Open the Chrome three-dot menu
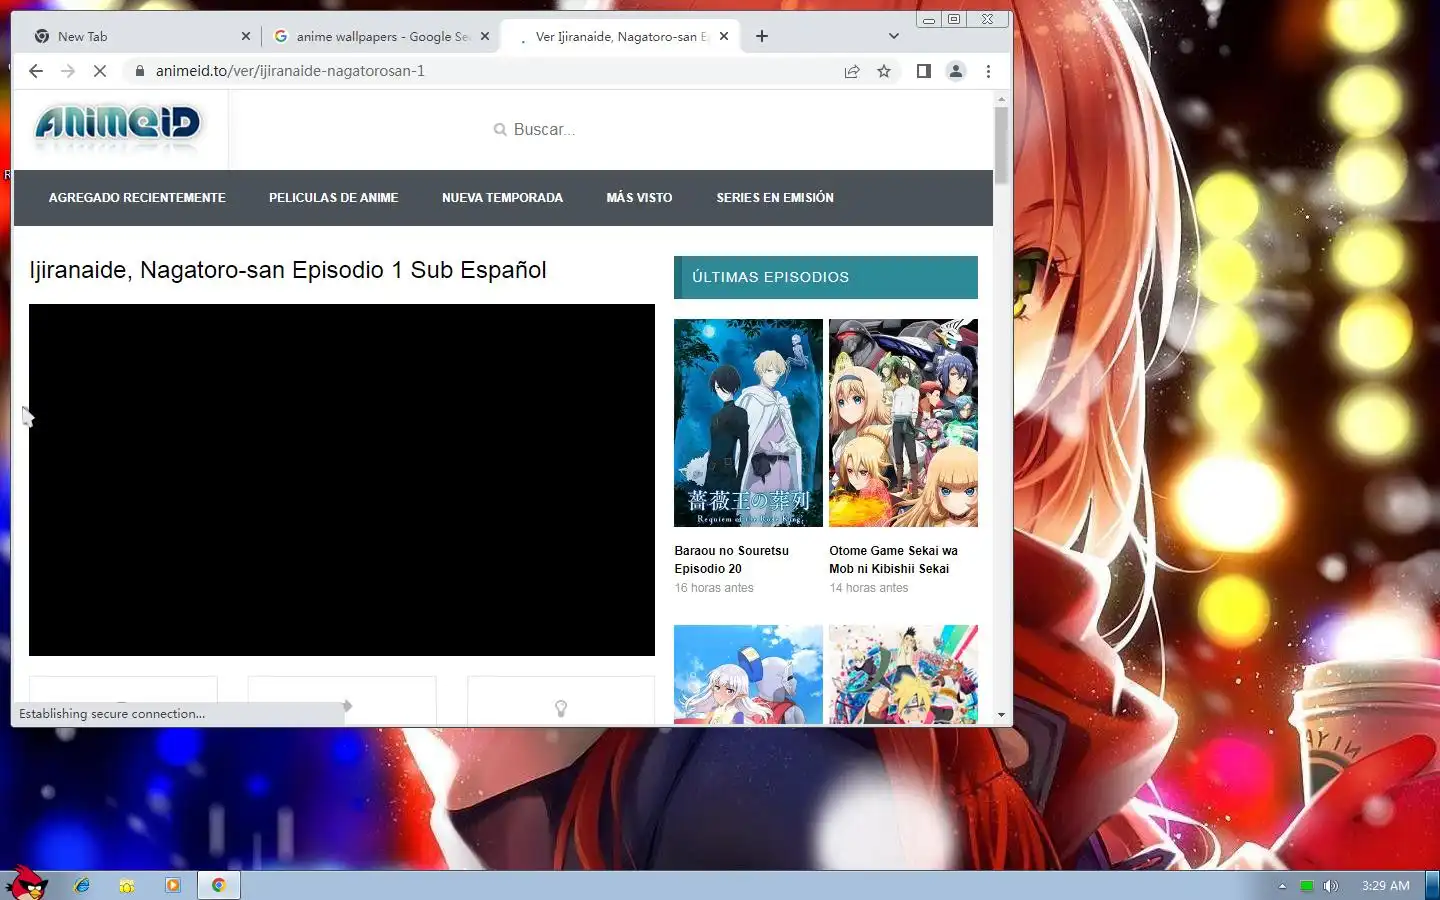 (988, 71)
